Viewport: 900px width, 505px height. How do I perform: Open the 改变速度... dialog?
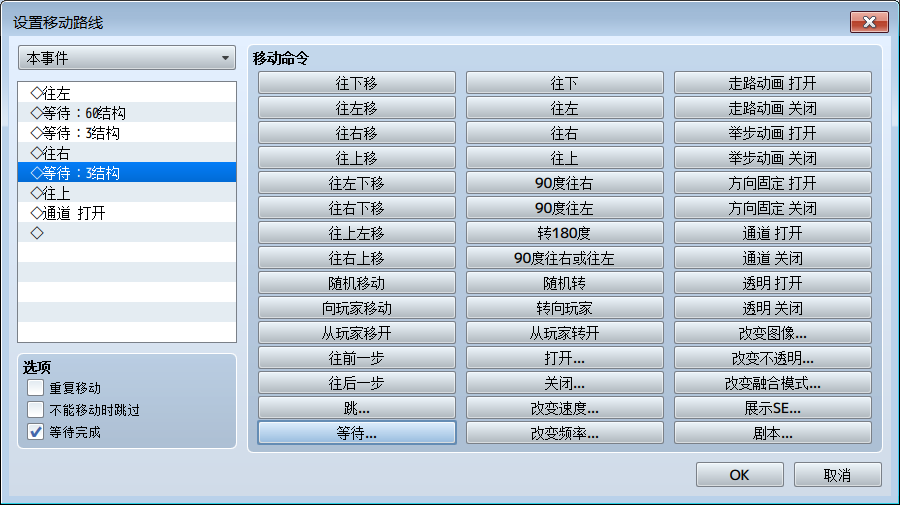564,407
